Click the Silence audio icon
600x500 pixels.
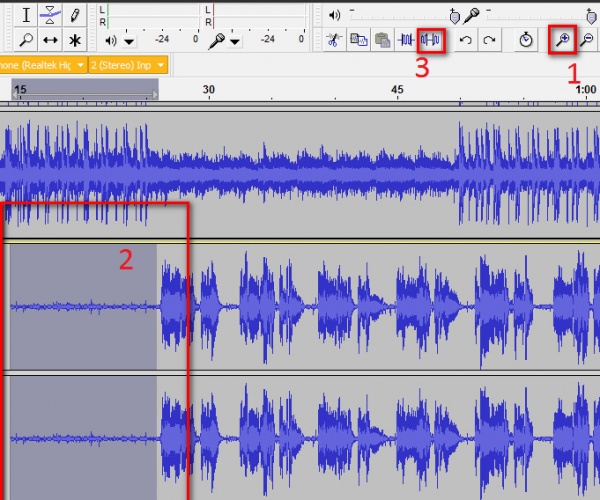(x=432, y=41)
